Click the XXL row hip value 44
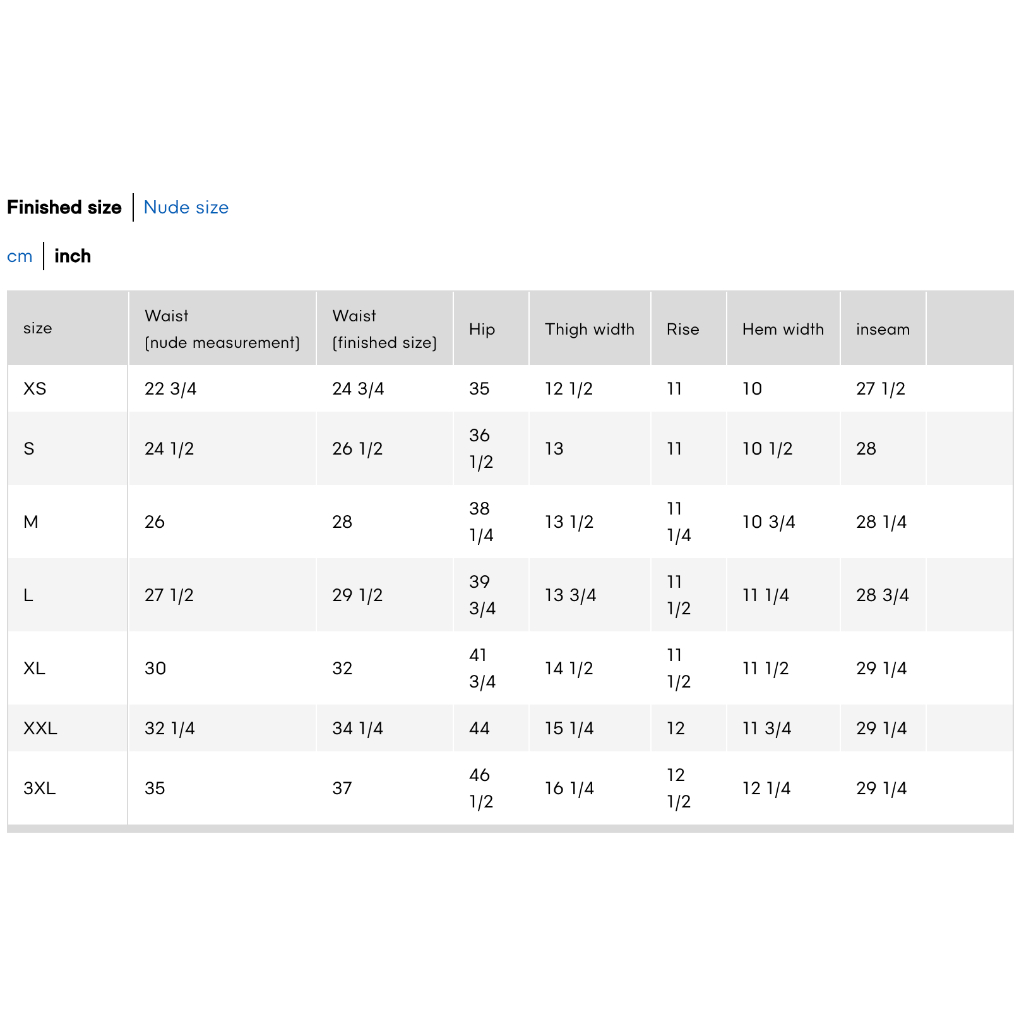The width and height of the screenshot is (1024, 1024). 479,728
